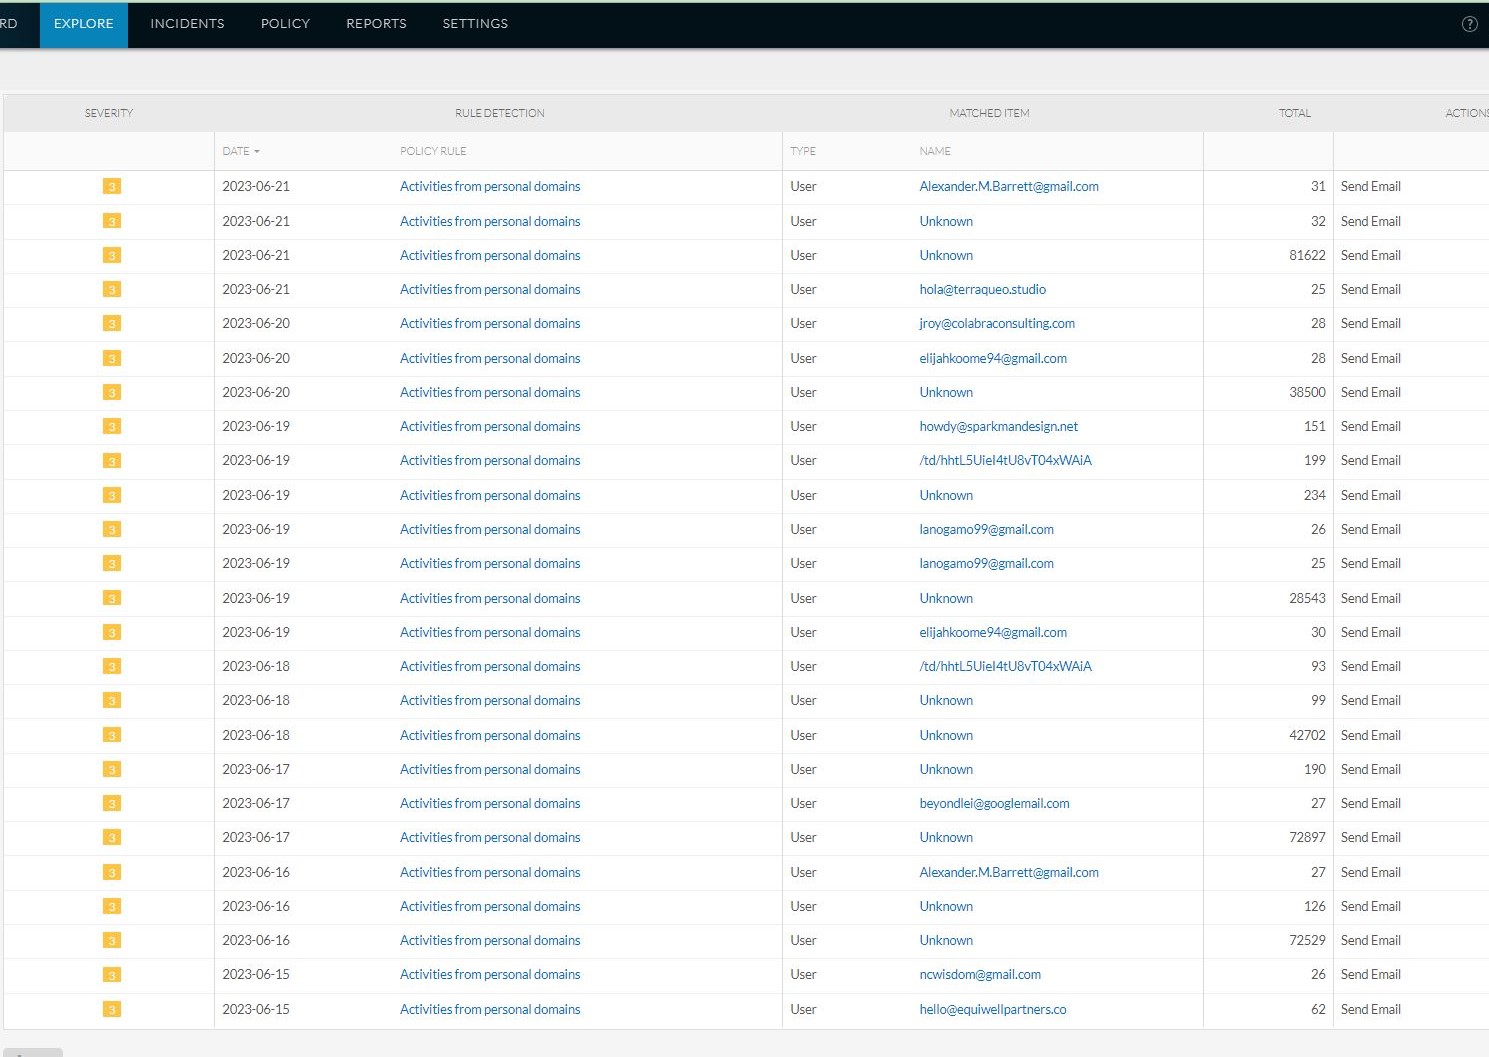The width and height of the screenshot is (1489, 1057).
Task: Click Send Email on the hola@terraqueo.studio row
Action: point(1371,289)
